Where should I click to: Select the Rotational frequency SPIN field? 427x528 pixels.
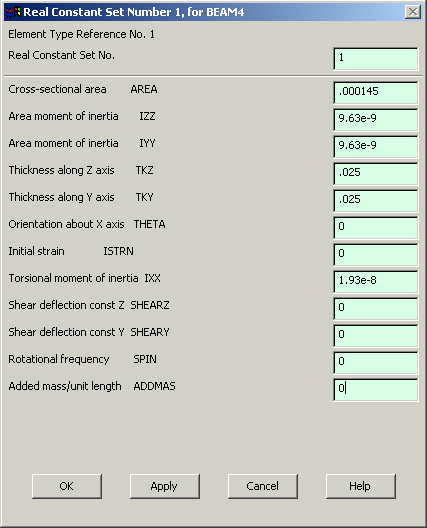375,362
